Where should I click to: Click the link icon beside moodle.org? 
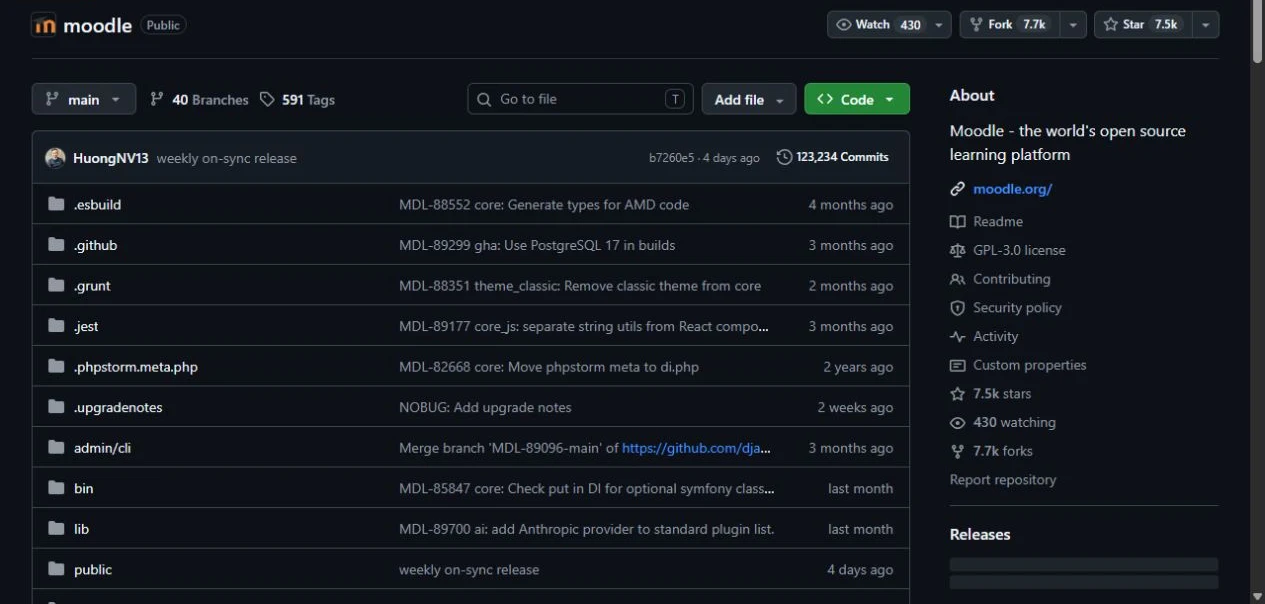coord(957,188)
